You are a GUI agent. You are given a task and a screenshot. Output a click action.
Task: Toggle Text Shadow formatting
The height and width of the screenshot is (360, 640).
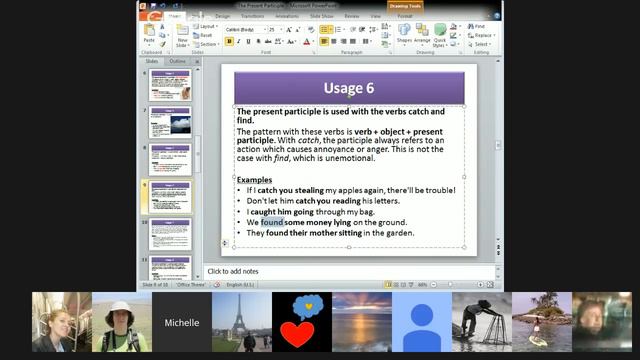tap(258, 41)
